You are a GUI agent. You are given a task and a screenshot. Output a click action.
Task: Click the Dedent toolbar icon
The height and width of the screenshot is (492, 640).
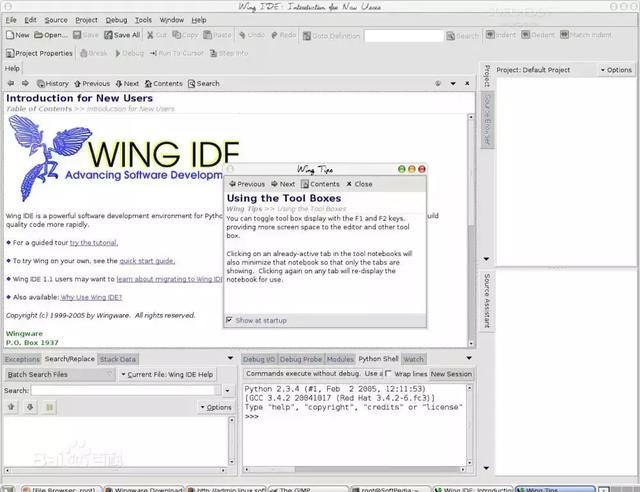tap(538, 35)
